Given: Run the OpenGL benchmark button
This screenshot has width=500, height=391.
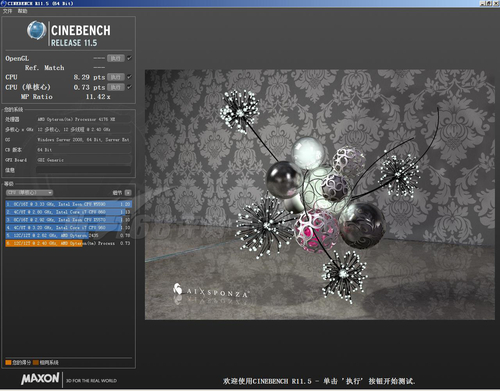Looking at the screenshot, I should pyautogui.click(x=116, y=58).
